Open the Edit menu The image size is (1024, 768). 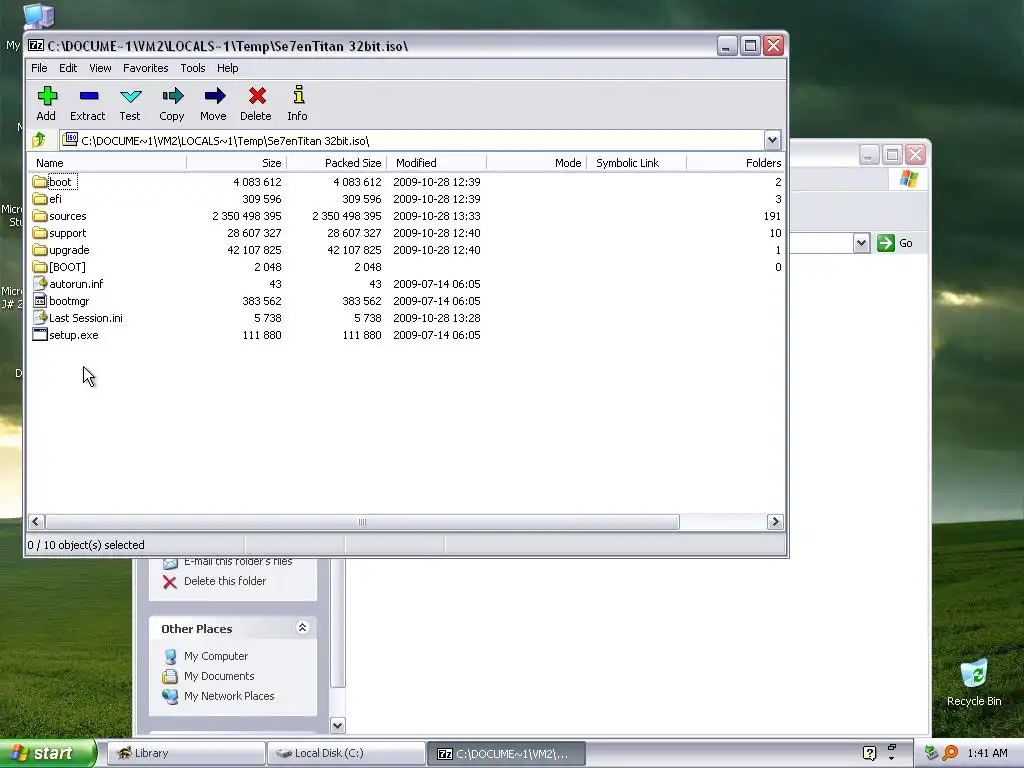68,68
